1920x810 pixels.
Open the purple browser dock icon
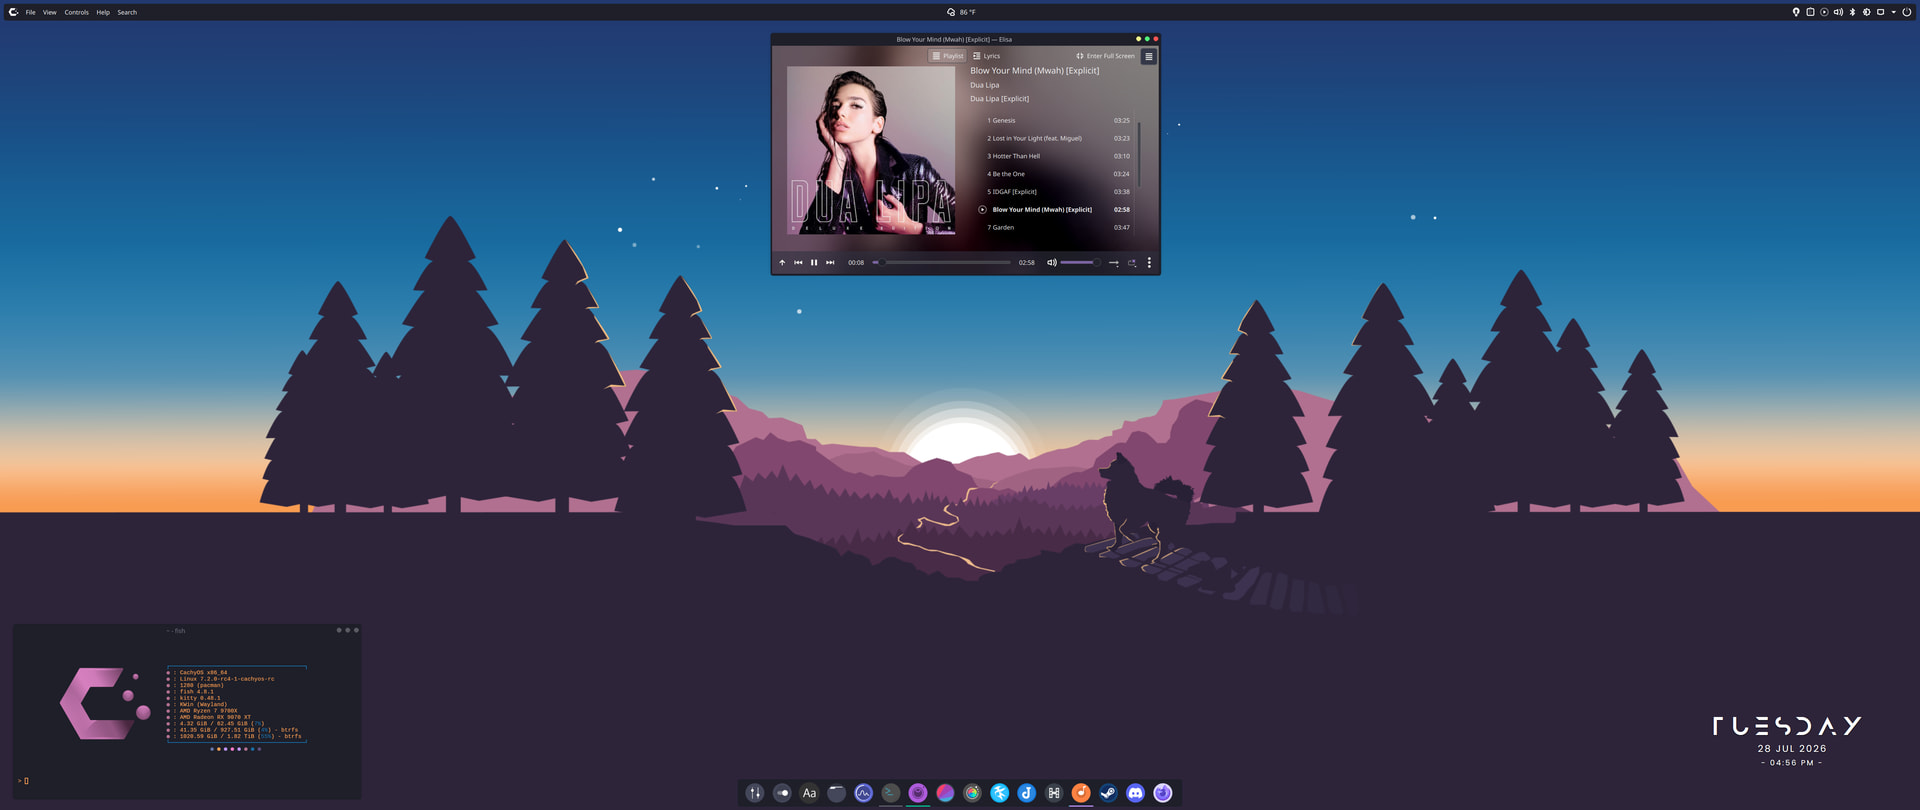pos(1163,793)
